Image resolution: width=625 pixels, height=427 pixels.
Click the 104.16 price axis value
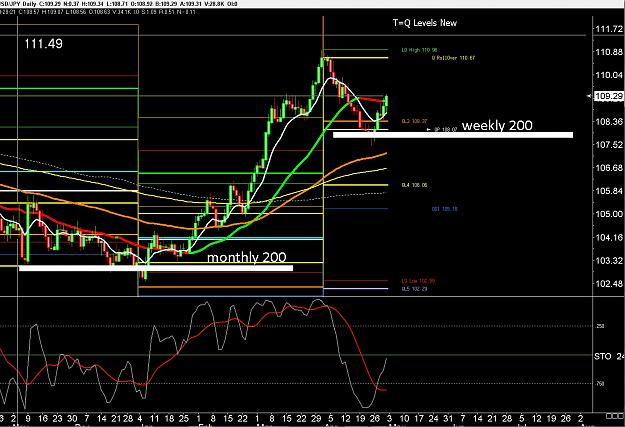[x=609, y=238]
